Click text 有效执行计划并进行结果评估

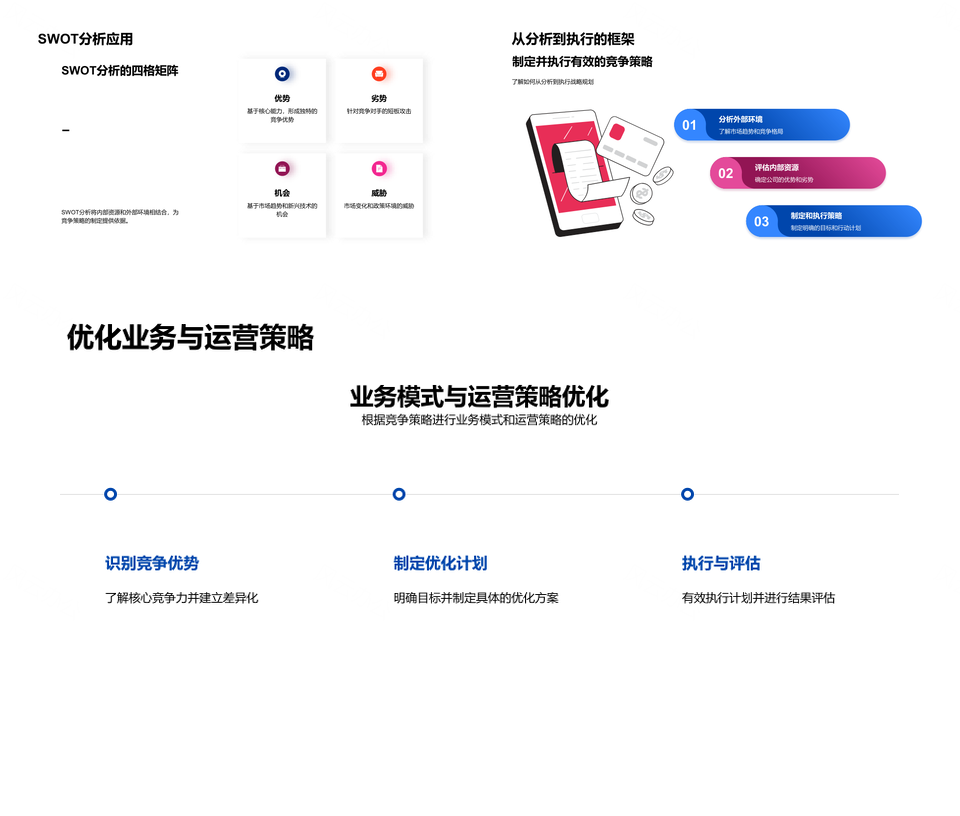(759, 598)
